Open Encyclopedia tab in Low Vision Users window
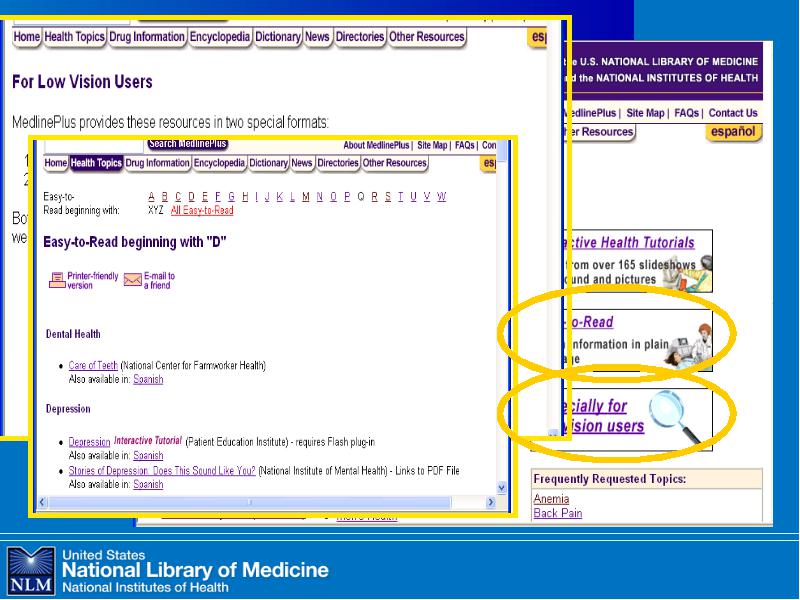800x600 pixels. coord(220,37)
